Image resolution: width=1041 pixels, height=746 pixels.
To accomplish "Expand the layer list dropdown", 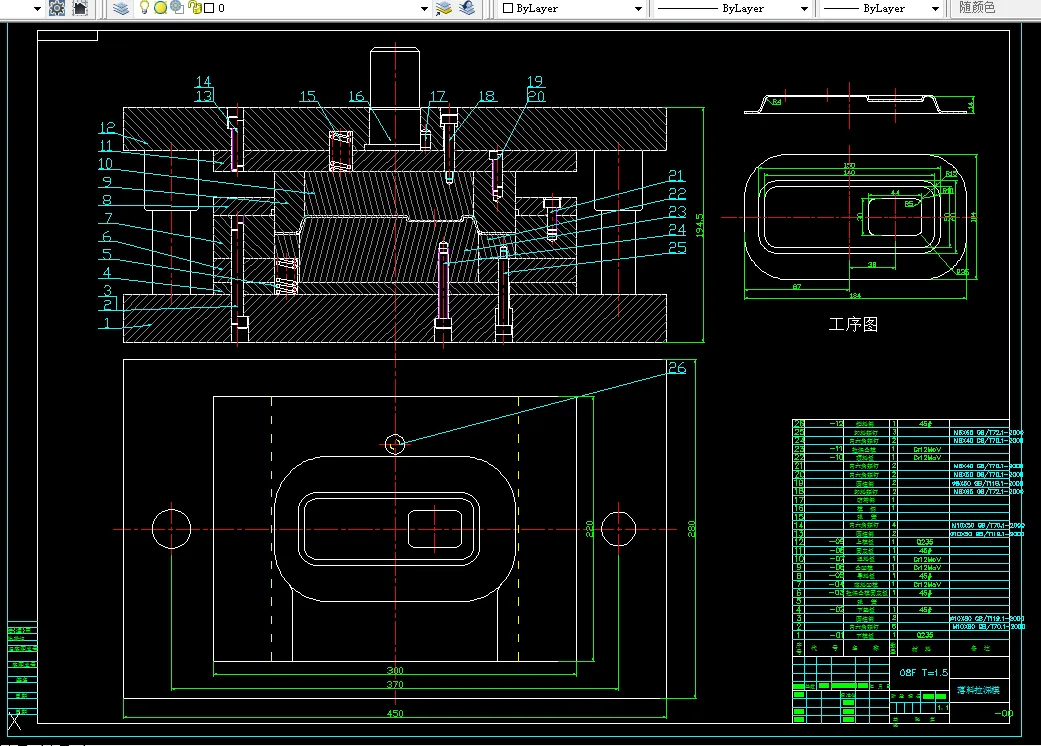I will [x=425, y=8].
